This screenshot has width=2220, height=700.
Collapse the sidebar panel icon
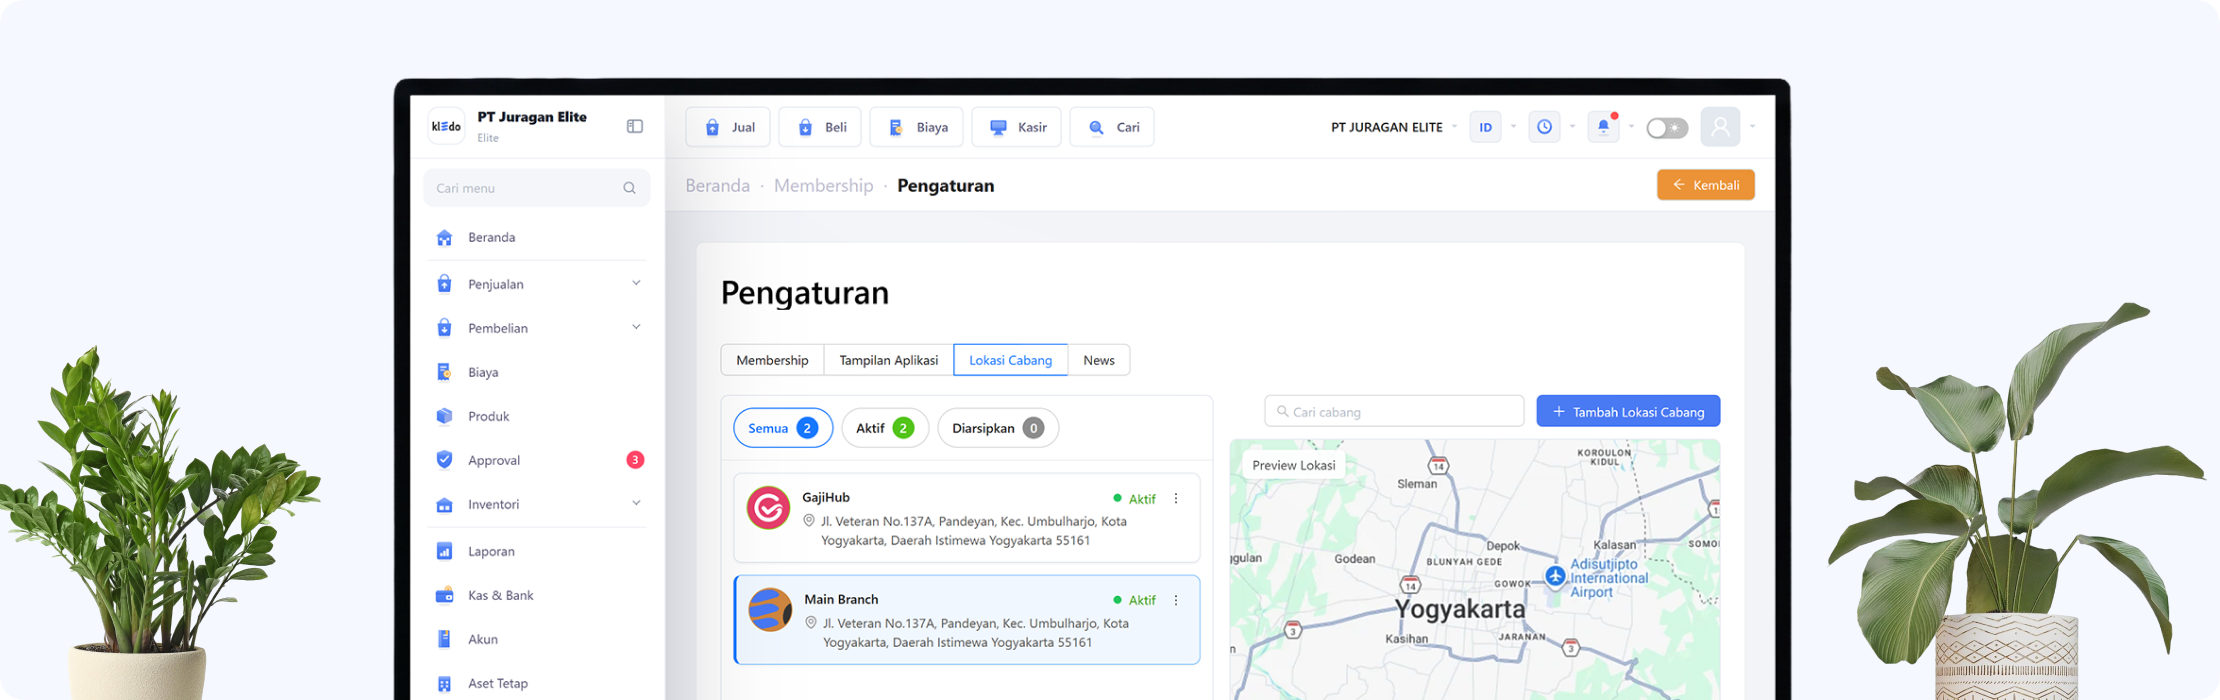tap(635, 126)
